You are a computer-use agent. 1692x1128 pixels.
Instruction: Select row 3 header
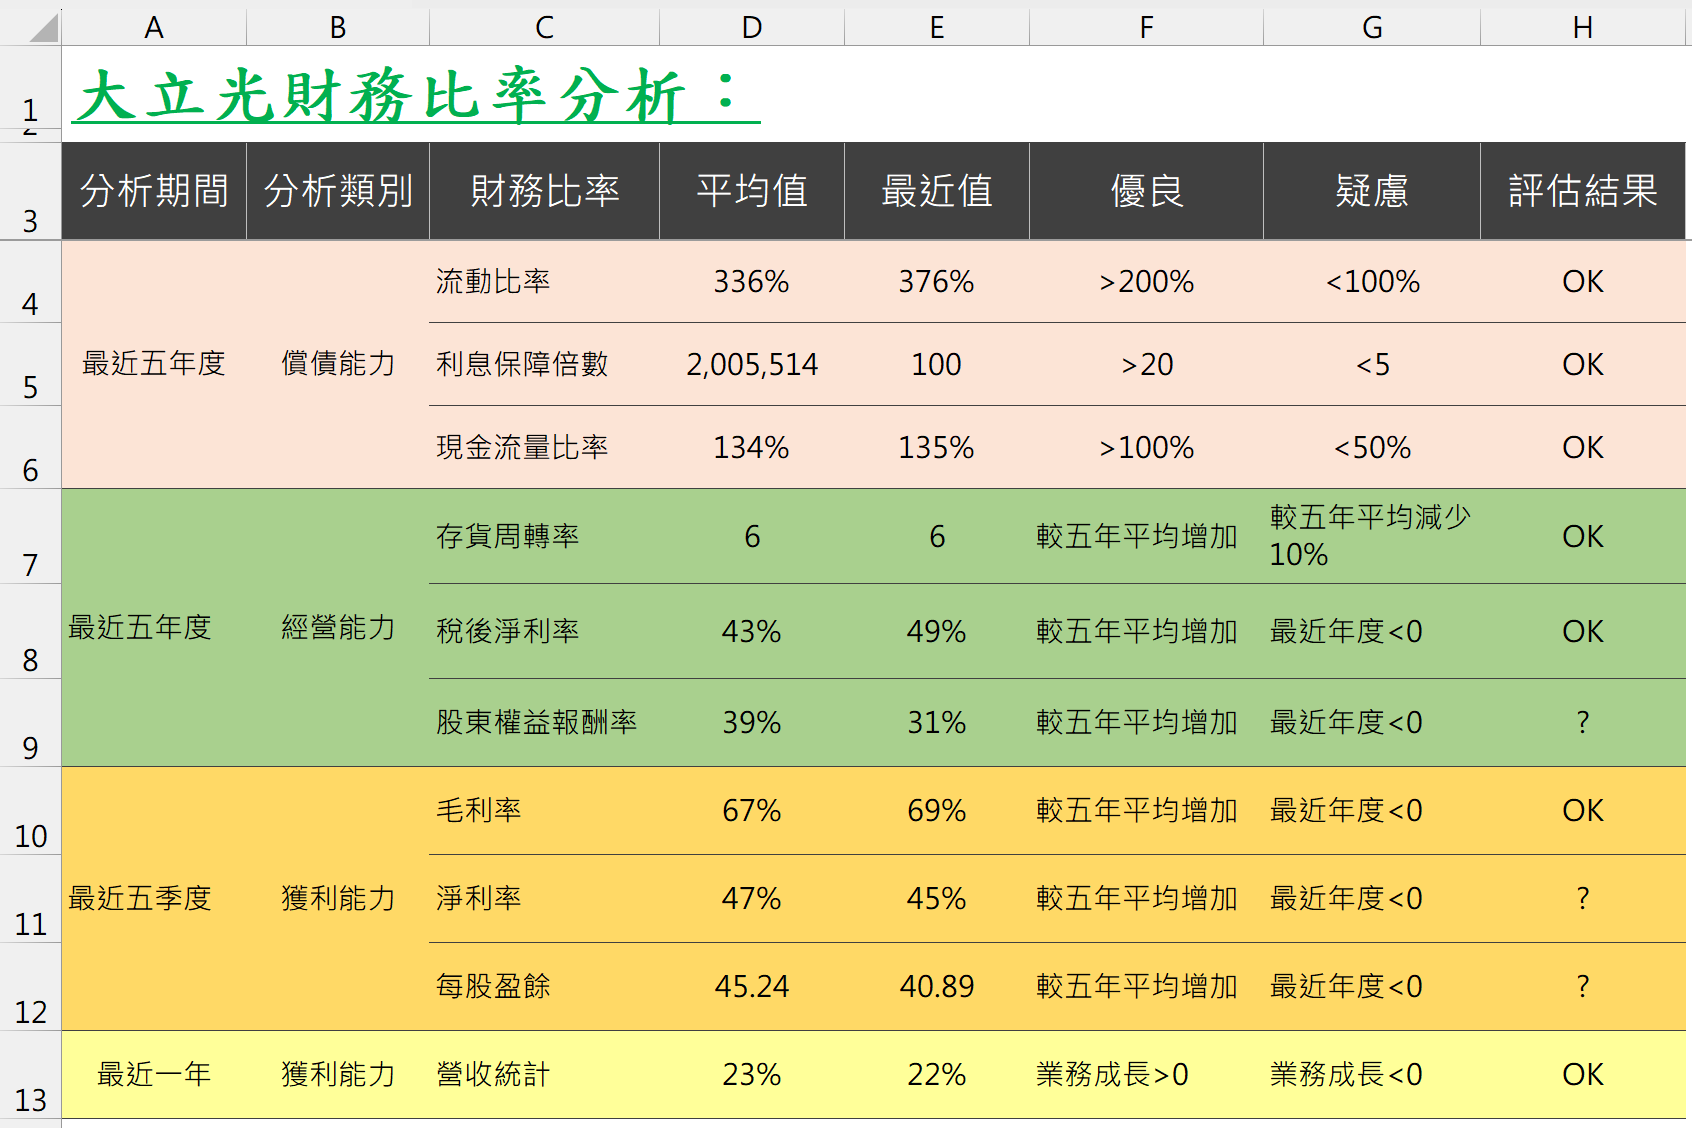click(x=30, y=191)
